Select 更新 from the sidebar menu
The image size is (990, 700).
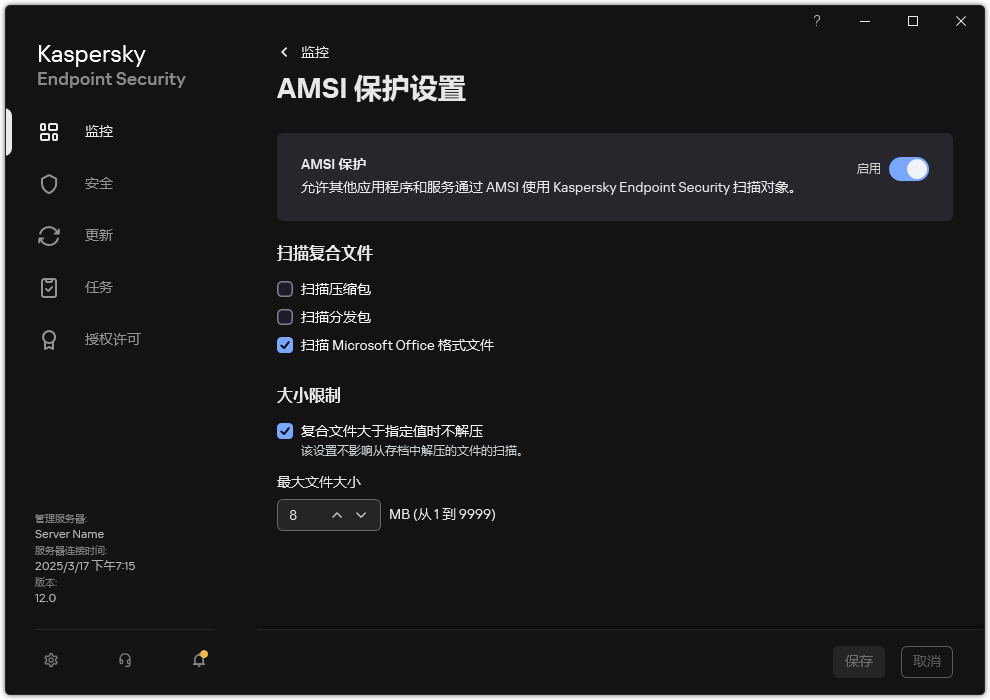click(98, 235)
